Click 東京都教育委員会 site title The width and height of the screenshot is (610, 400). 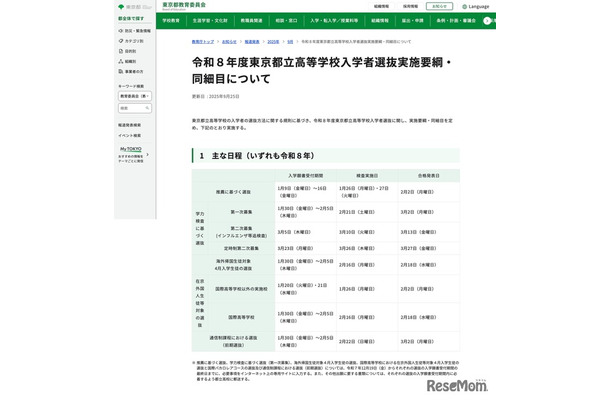[184, 5]
